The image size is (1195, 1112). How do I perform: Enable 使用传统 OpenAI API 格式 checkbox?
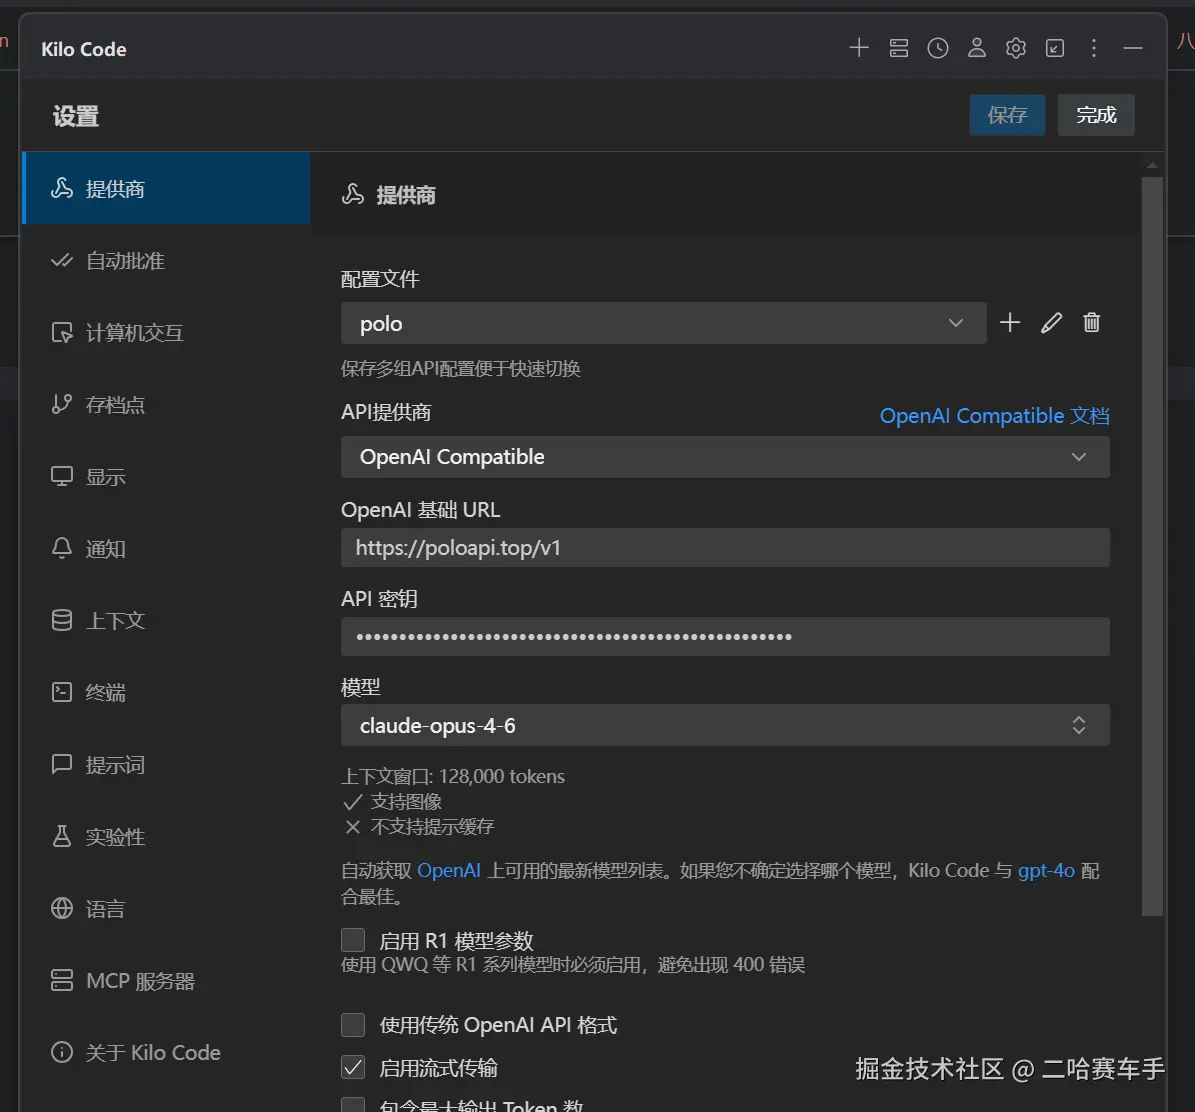(x=353, y=1024)
